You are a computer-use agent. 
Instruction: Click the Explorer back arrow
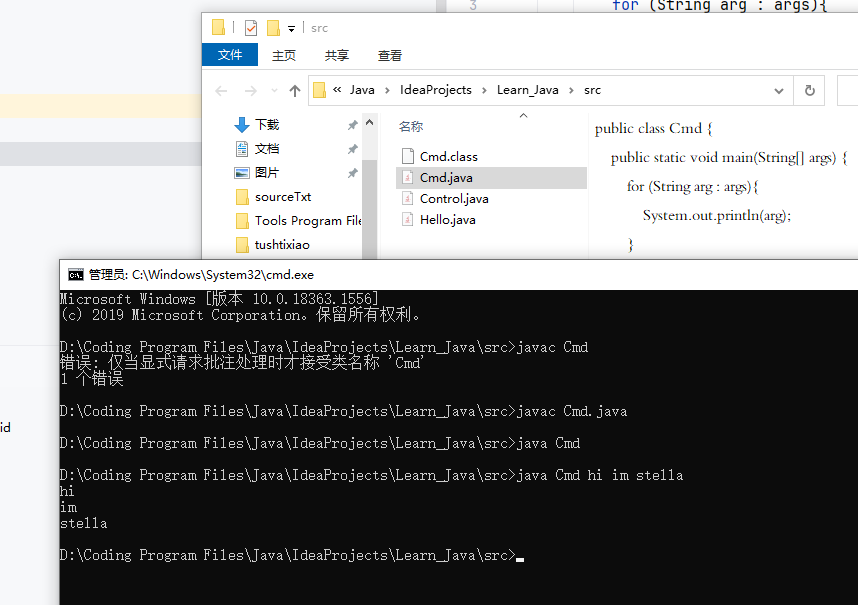click(221, 91)
